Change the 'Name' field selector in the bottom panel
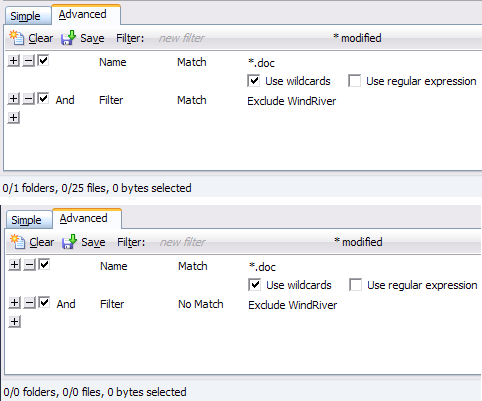 pos(114,266)
